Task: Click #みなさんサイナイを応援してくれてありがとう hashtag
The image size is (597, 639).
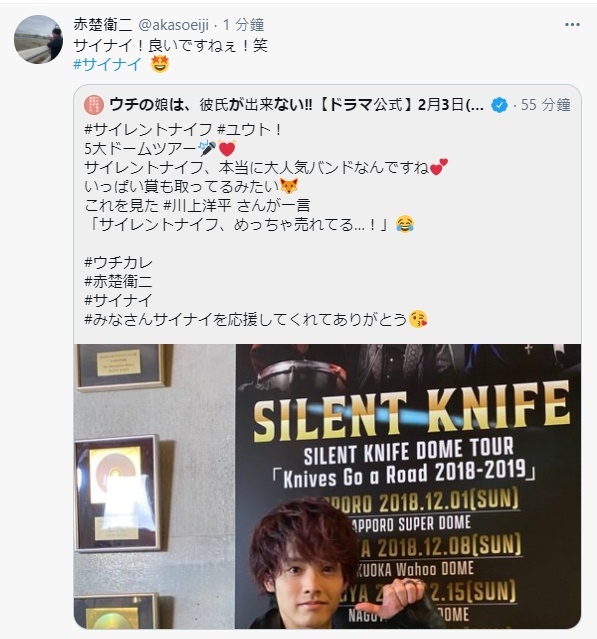Action: (246, 319)
